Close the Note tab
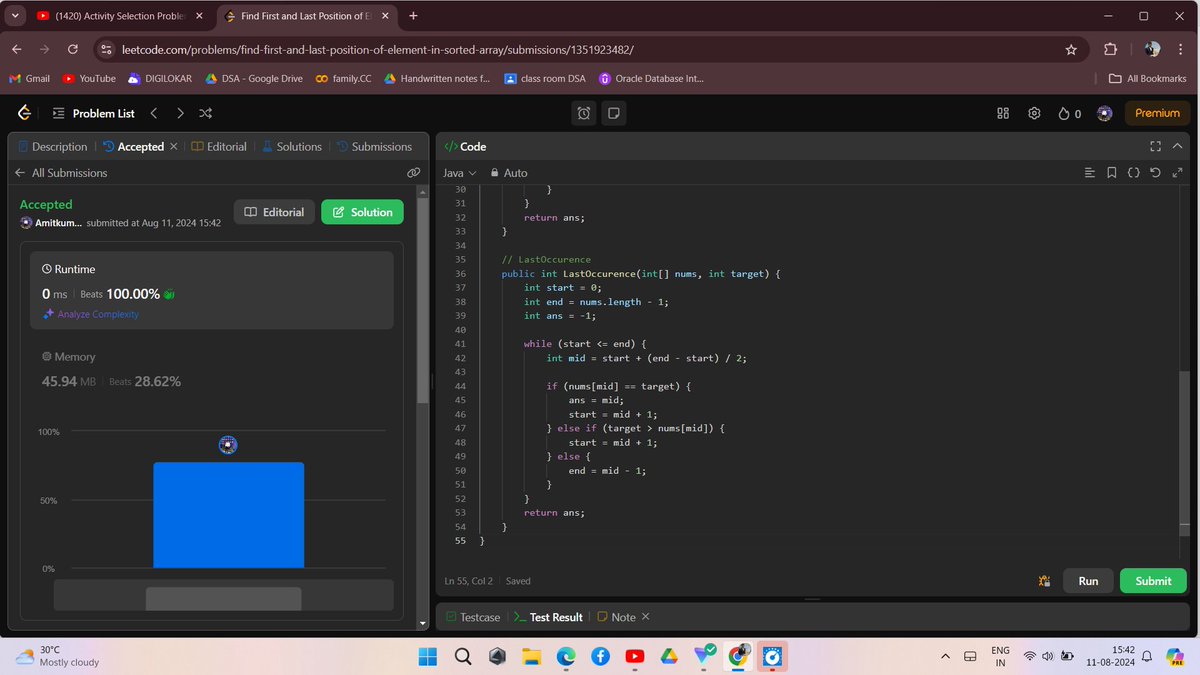Screen dimensions: 1200x675 (645, 617)
